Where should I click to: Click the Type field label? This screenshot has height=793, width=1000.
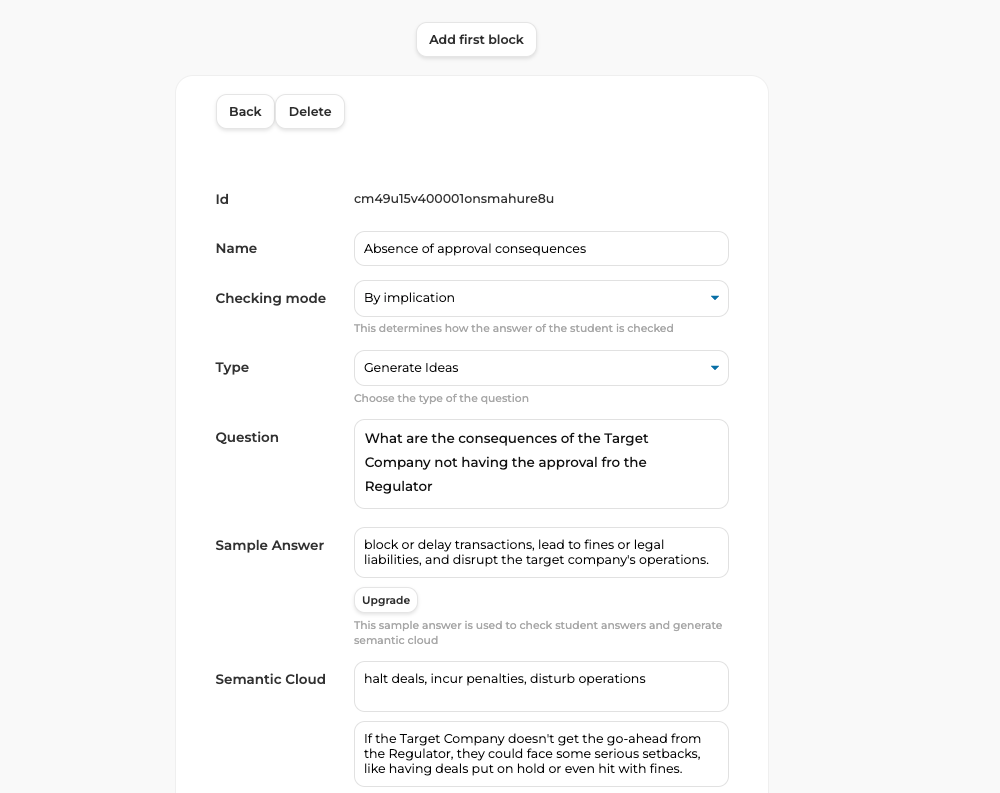pyautogui.click(x=232, y=368)
